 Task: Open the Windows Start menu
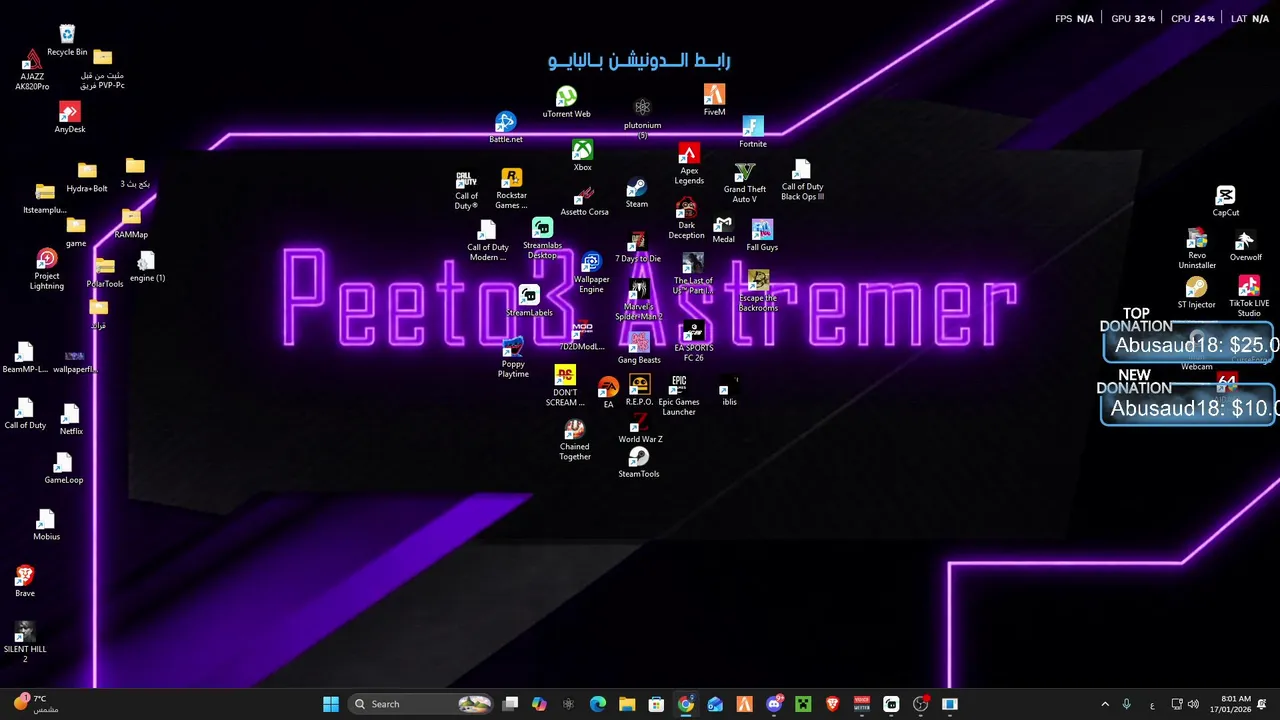tap(331, 704)
